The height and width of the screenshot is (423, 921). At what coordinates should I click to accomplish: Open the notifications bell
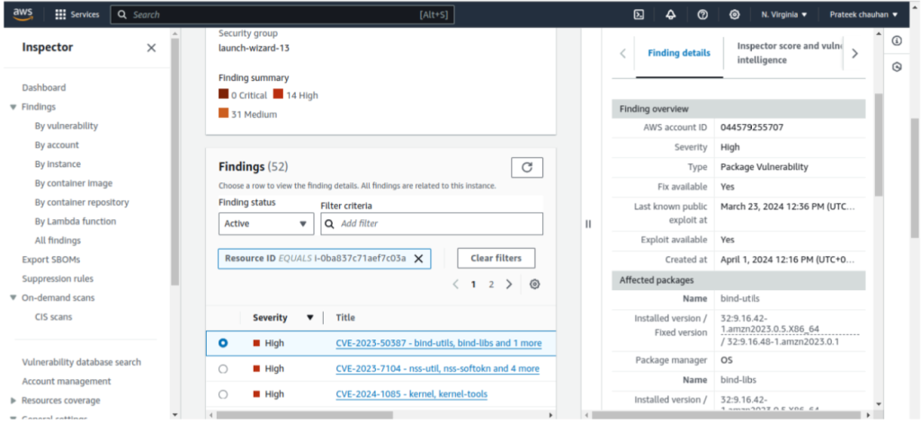pos(671,15)
